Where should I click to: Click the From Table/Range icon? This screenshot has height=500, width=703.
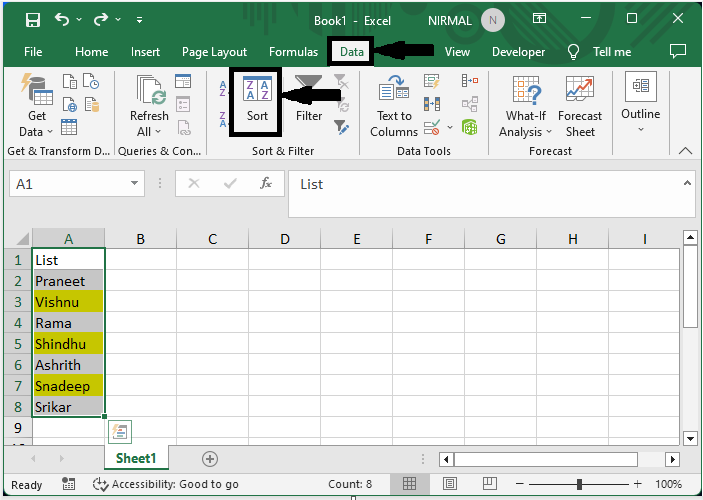pyautogui.click(x=69, y=127)
